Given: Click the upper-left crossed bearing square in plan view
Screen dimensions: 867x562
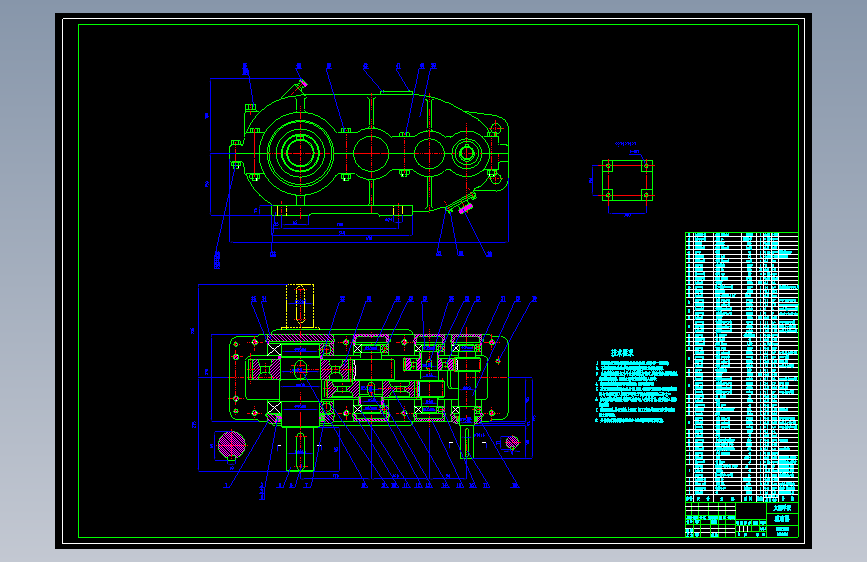Looking at the screenshot, I should pyautogui.click(x=274, y=349).
